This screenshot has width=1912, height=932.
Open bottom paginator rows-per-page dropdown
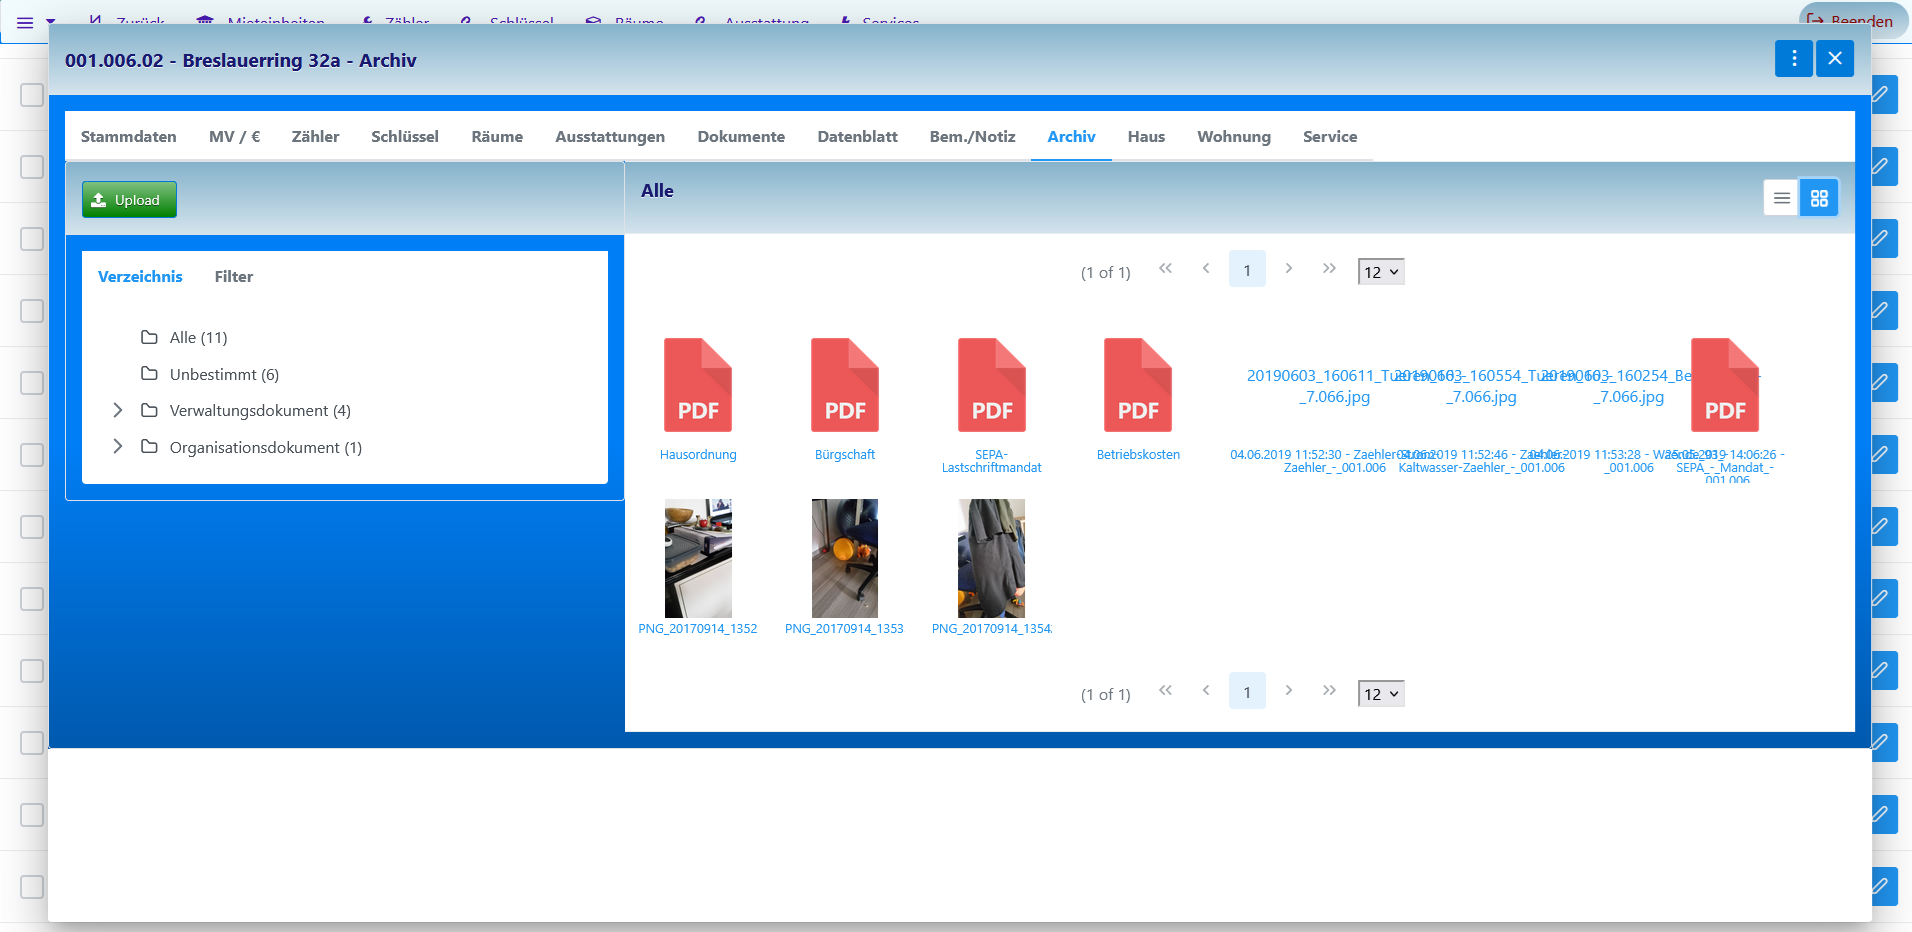pos(1381,694)
